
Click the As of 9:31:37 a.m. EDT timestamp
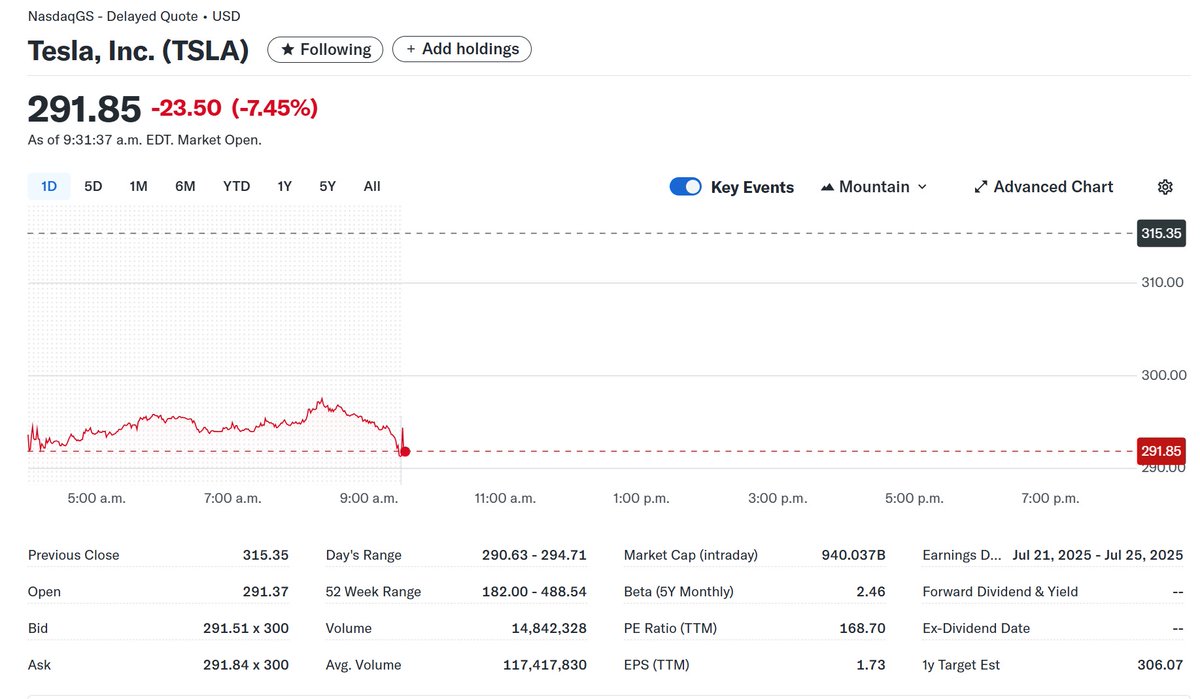(145, 140)
